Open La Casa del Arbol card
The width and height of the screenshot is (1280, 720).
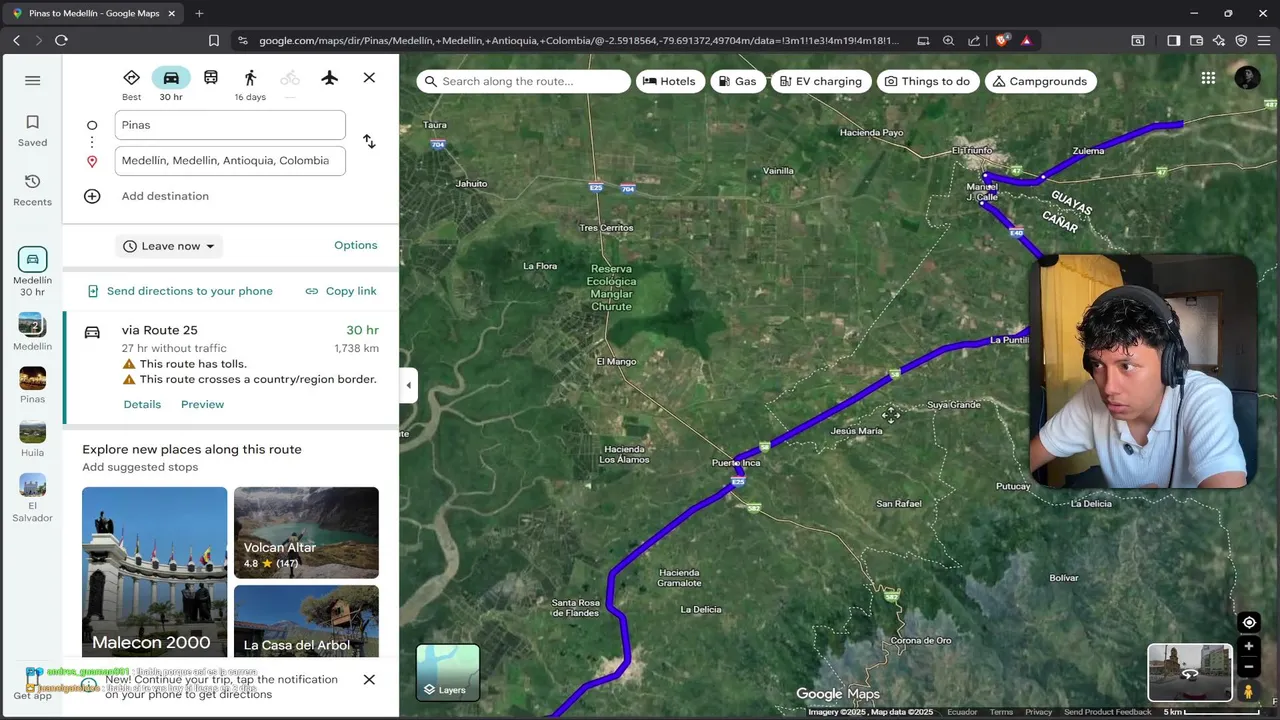(x=306, y=621)
